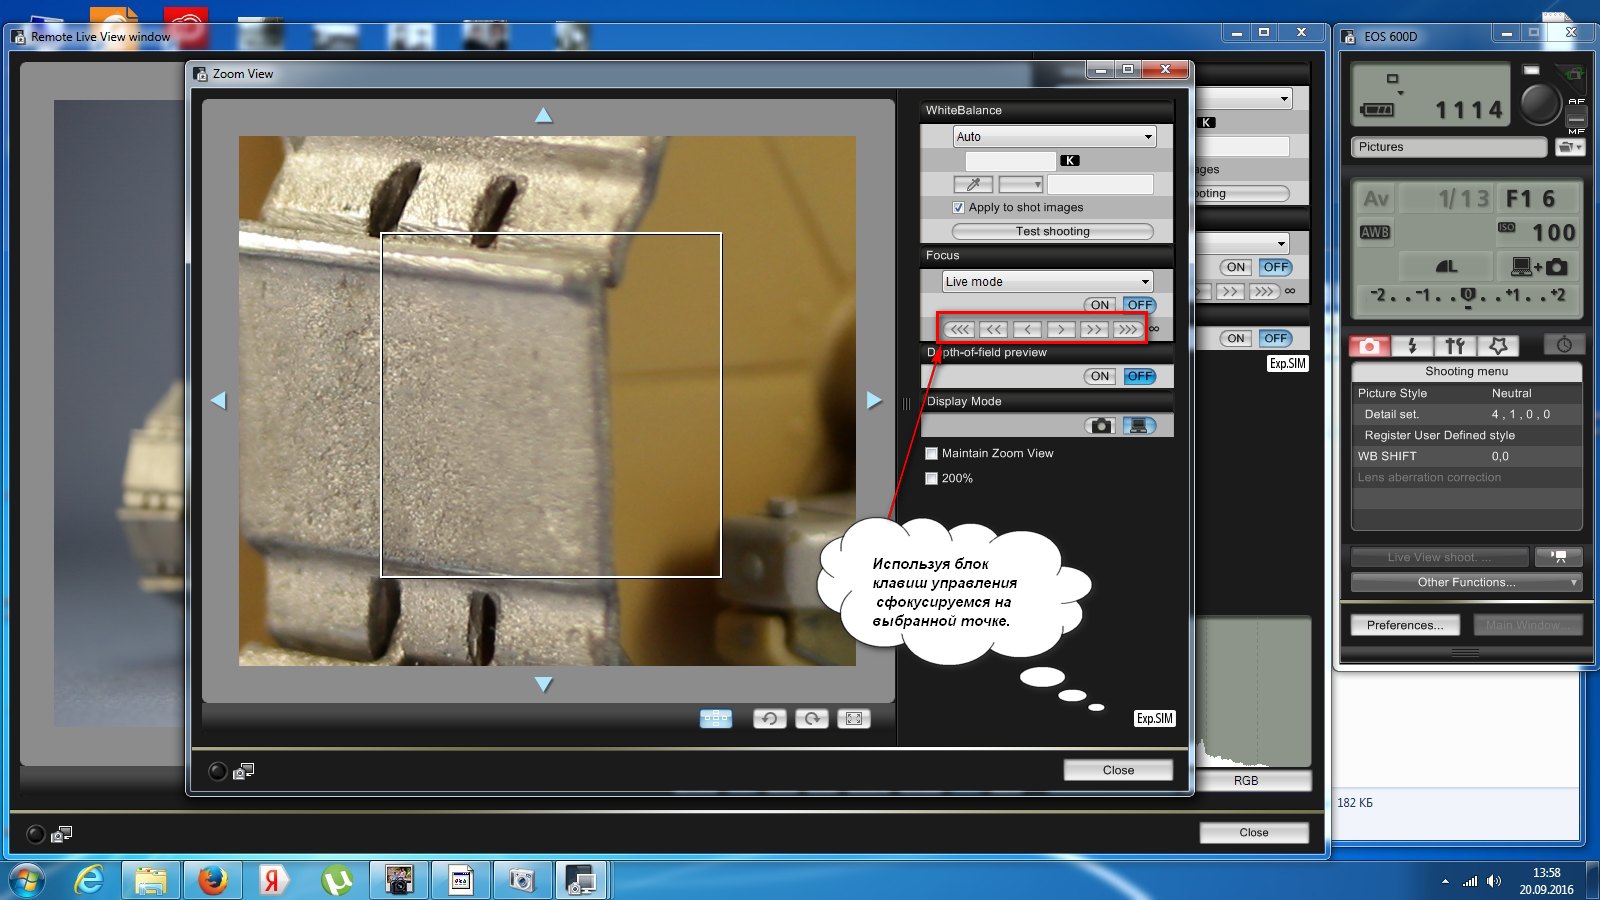Click the large shutter release button in EOS 600D window
The height and width of the screenshot is (900, 1600).
click(1540, 103)
